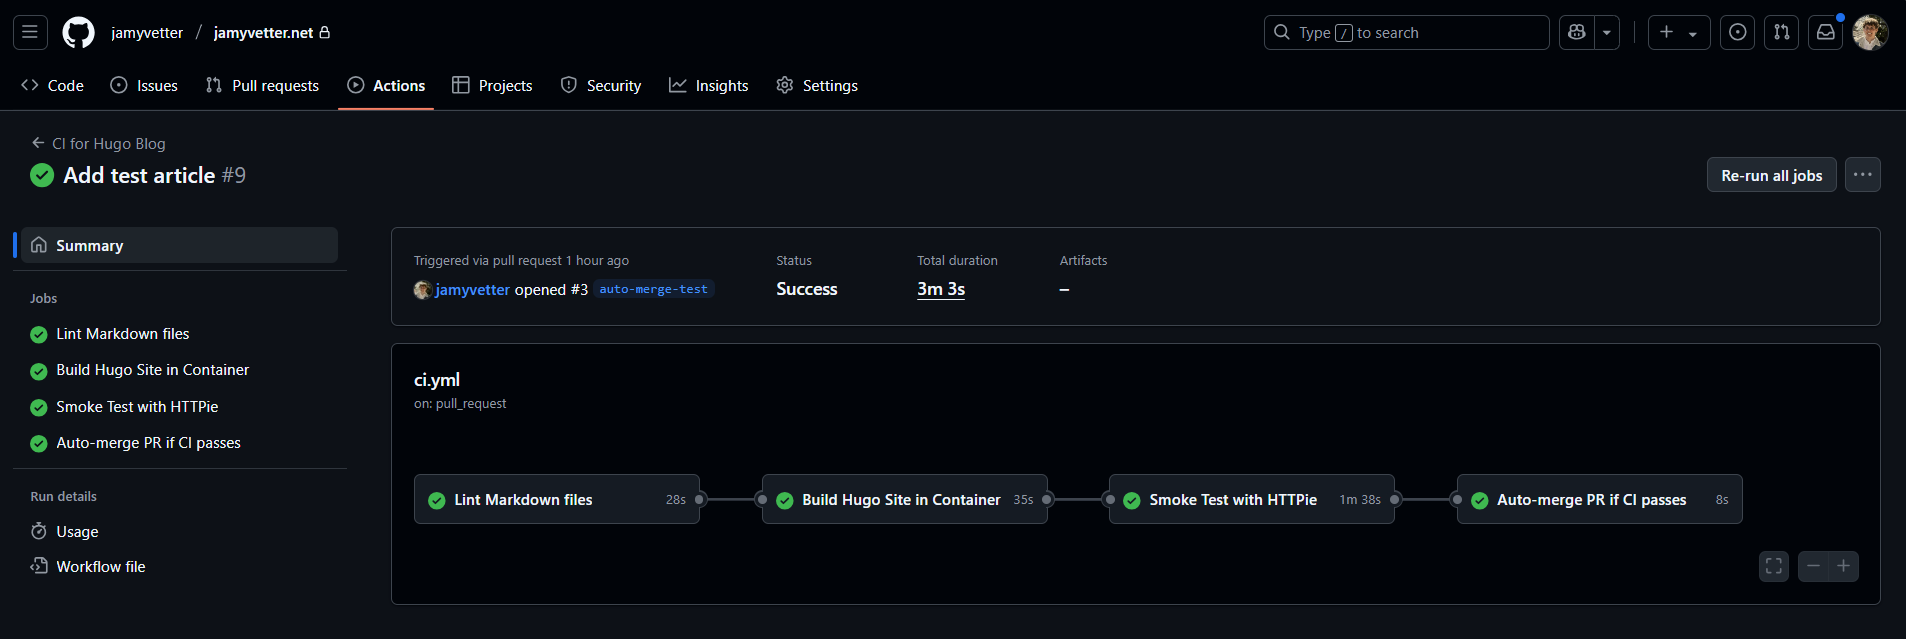The image size is (1906, 639).
Task: Open the Workflow file in sidebar
Action: click(x=100, y=567)
